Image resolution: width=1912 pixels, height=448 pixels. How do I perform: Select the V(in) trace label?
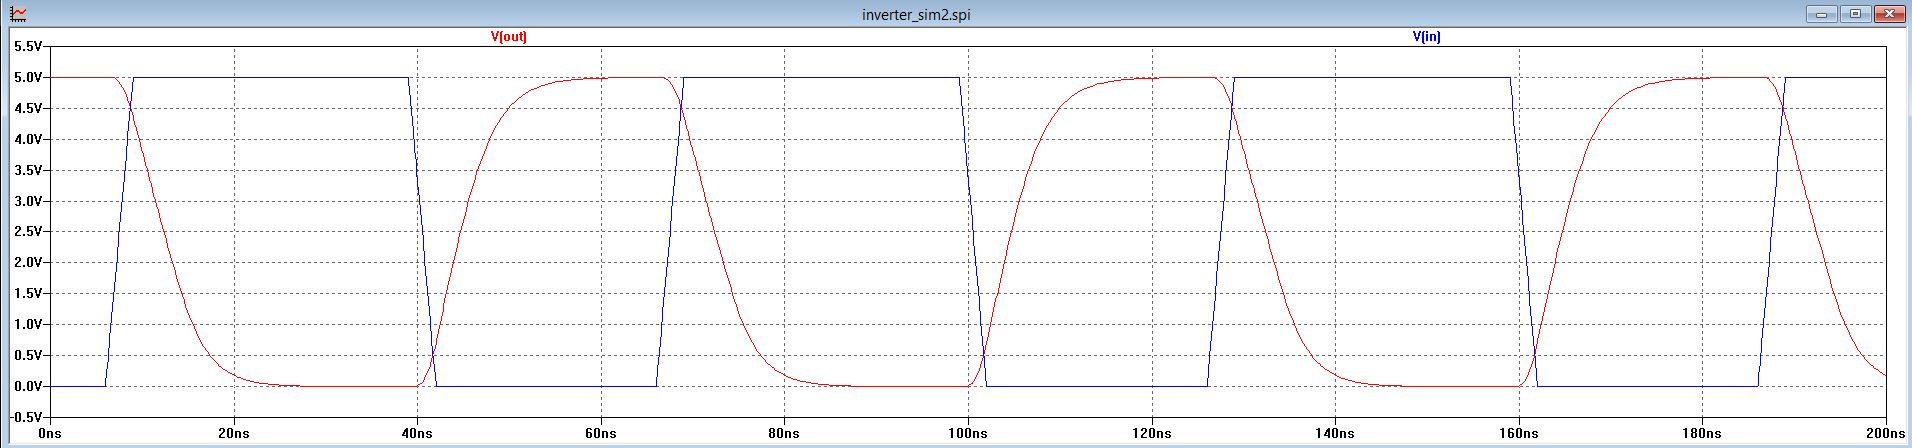pyautogui.click(x=1426, y=37)
